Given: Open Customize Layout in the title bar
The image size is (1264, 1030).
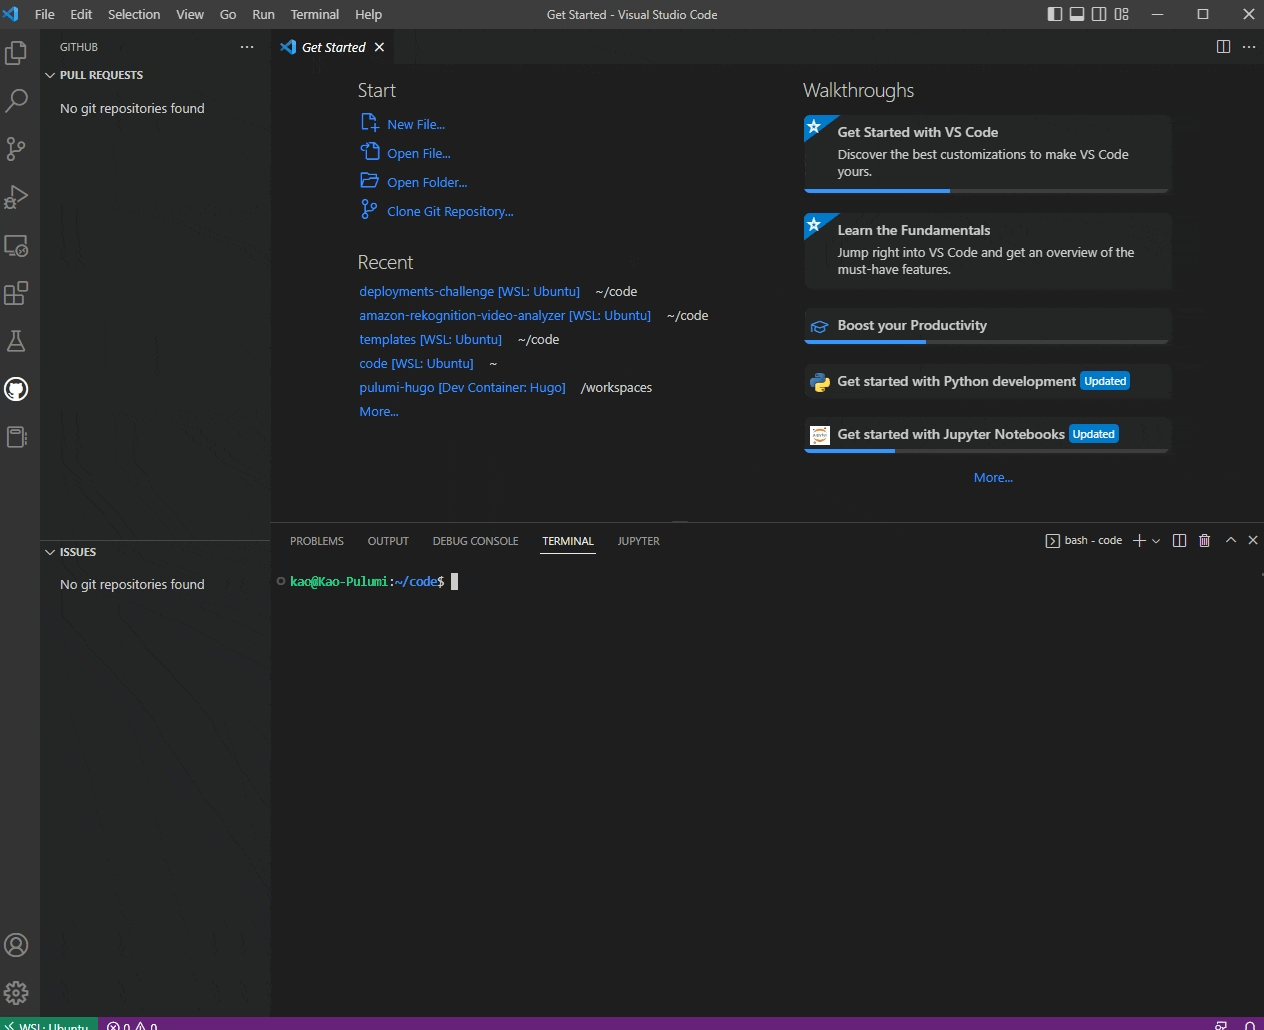Looking at the screenshot, I should (1121, 14).
